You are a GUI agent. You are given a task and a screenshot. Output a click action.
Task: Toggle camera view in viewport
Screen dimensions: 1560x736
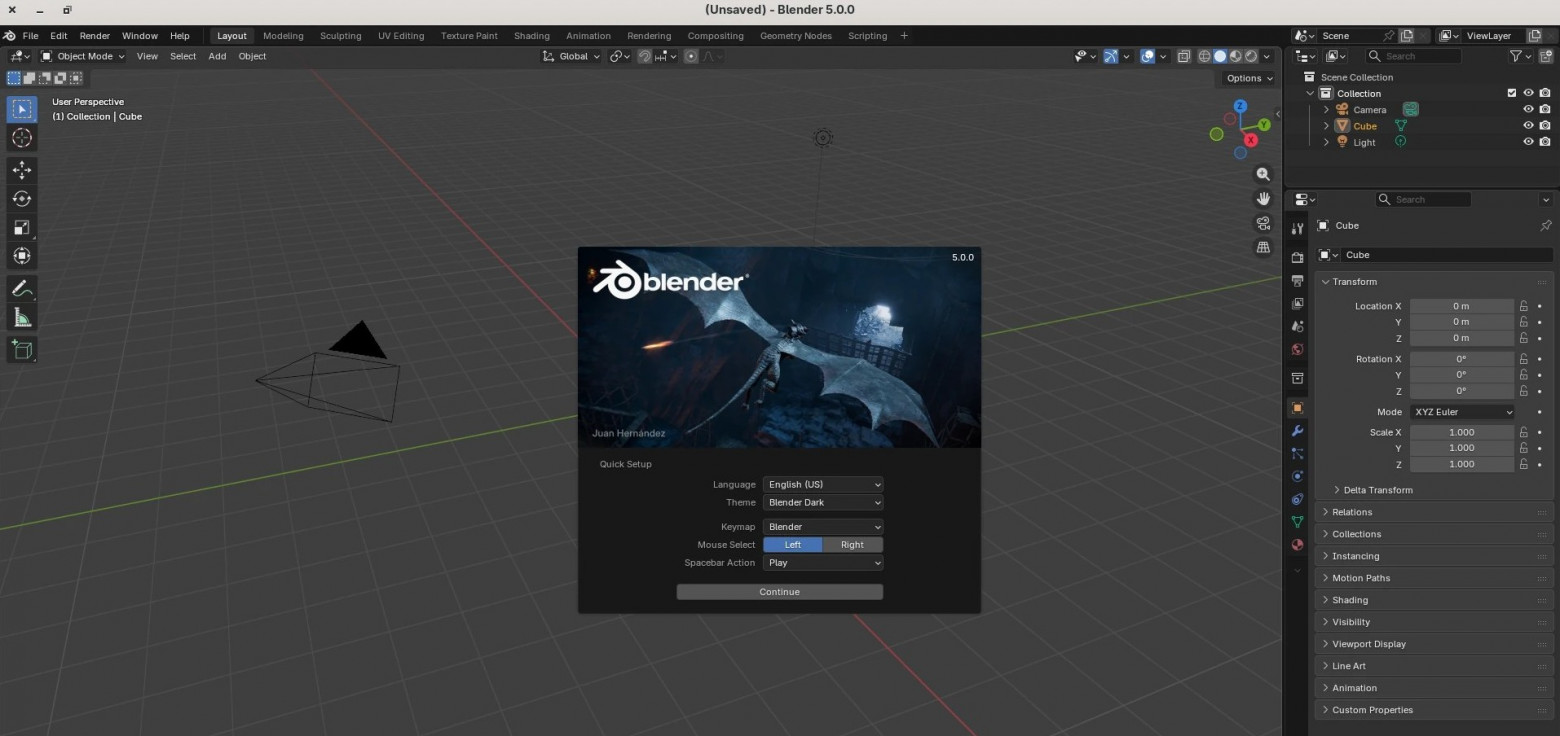[1263, 223]
